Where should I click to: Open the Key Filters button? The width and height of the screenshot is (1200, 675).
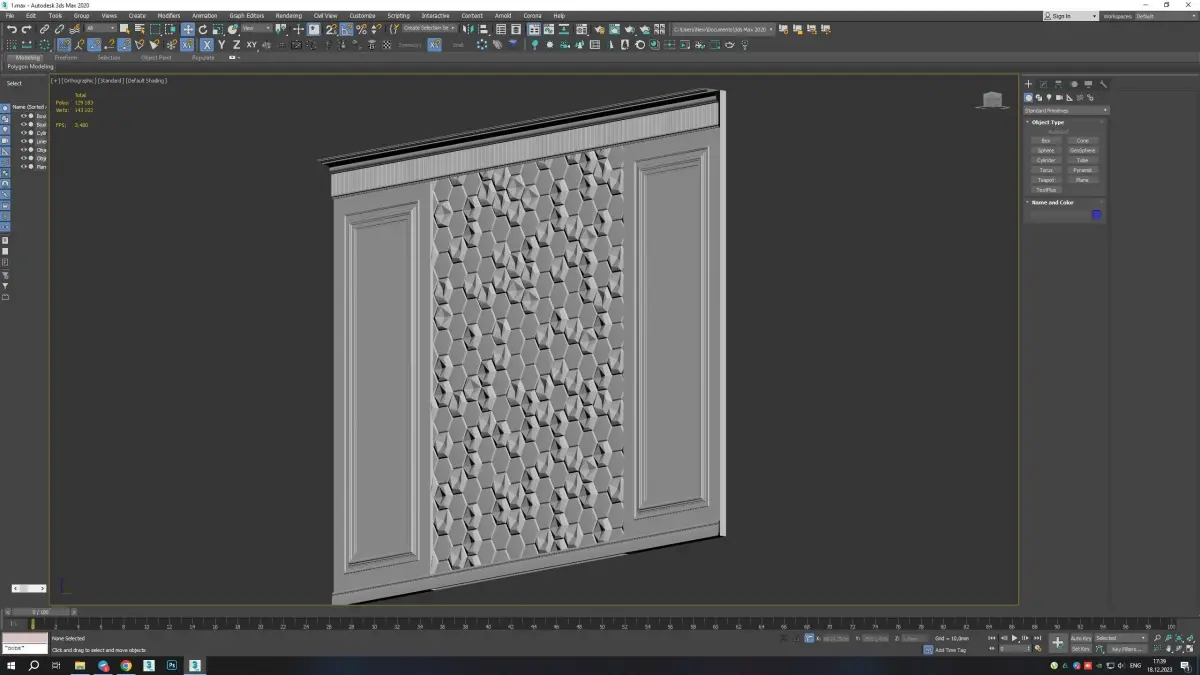(1126, 649)
